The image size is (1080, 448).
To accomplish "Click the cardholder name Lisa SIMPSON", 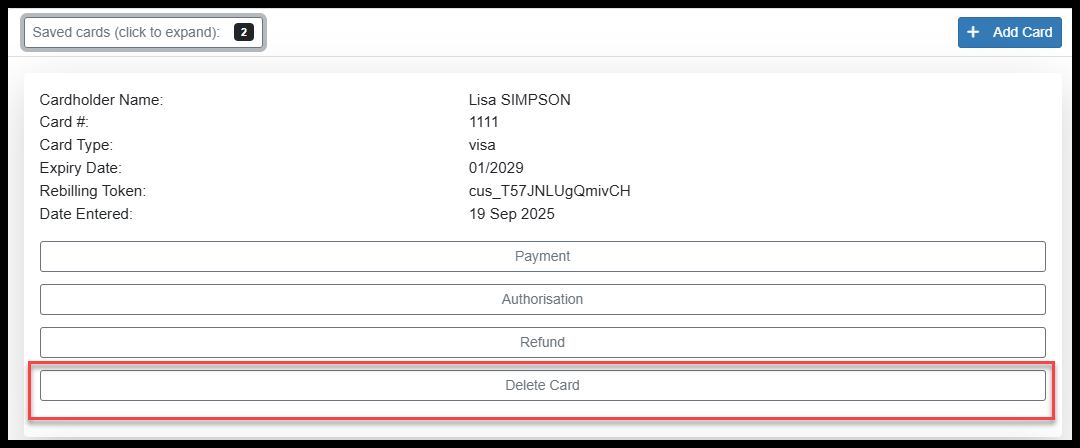I will [519, 100].
